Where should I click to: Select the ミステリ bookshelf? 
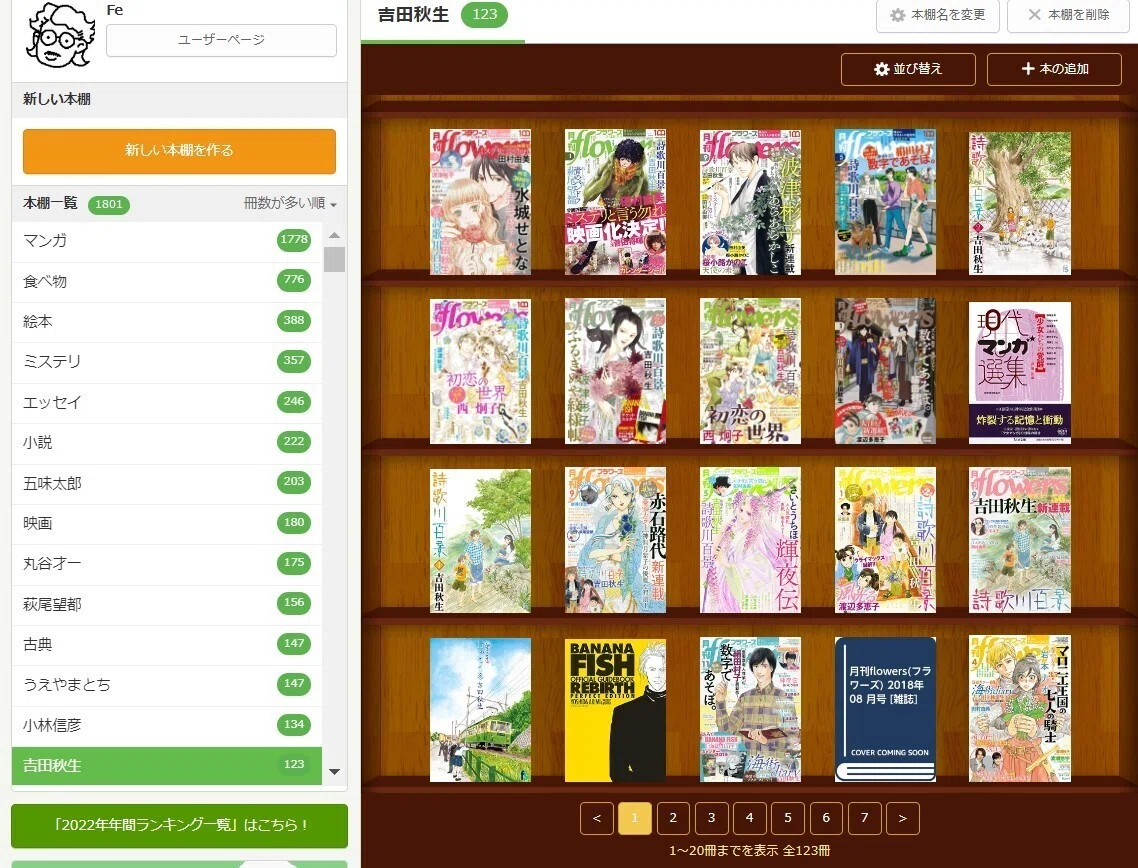tap(167, 361)
